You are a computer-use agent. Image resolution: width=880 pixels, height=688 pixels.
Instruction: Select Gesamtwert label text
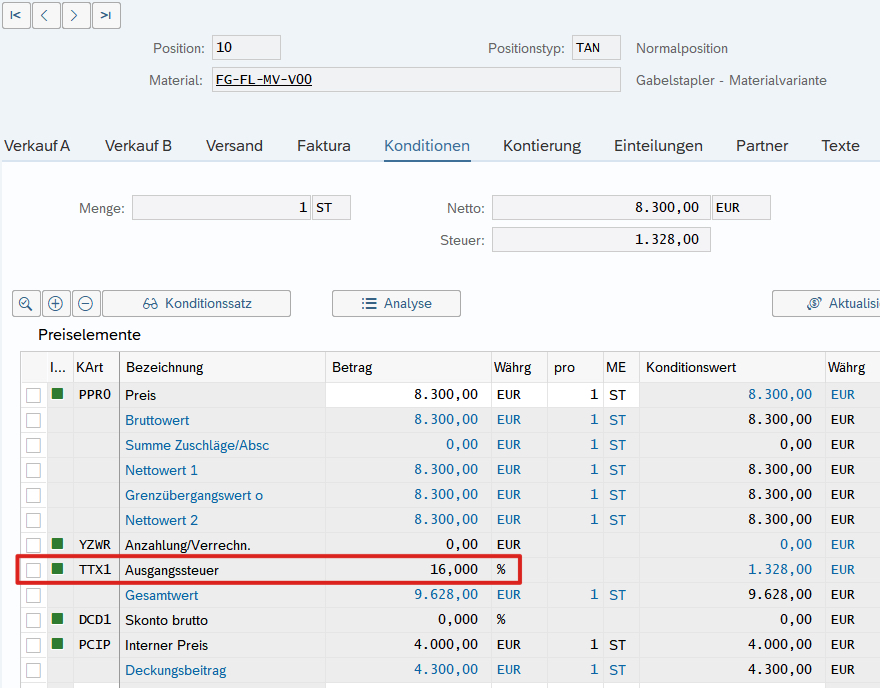coord(162,595)
